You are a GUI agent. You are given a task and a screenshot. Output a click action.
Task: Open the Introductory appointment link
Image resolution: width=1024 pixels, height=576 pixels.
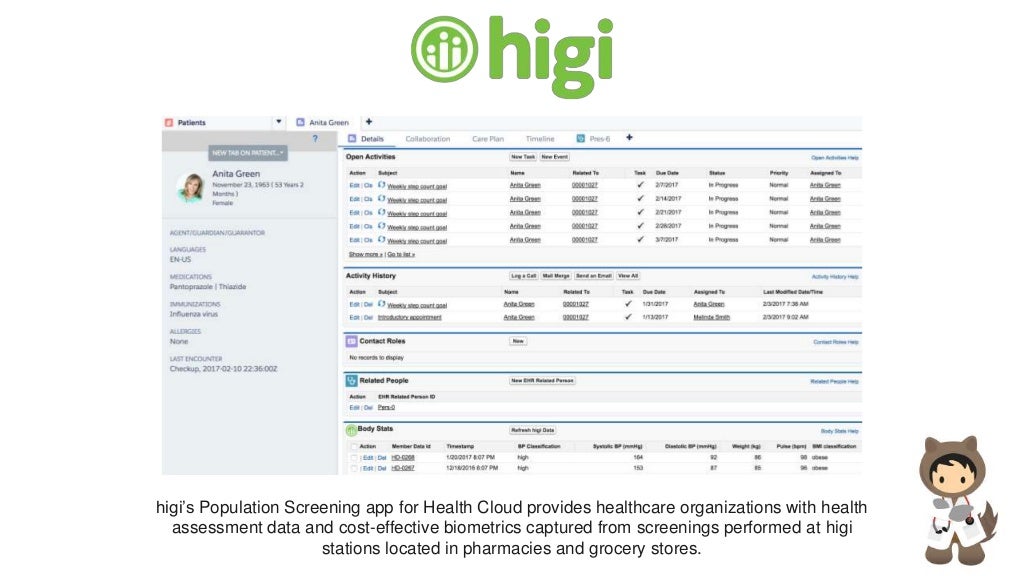tap(409, 317)
